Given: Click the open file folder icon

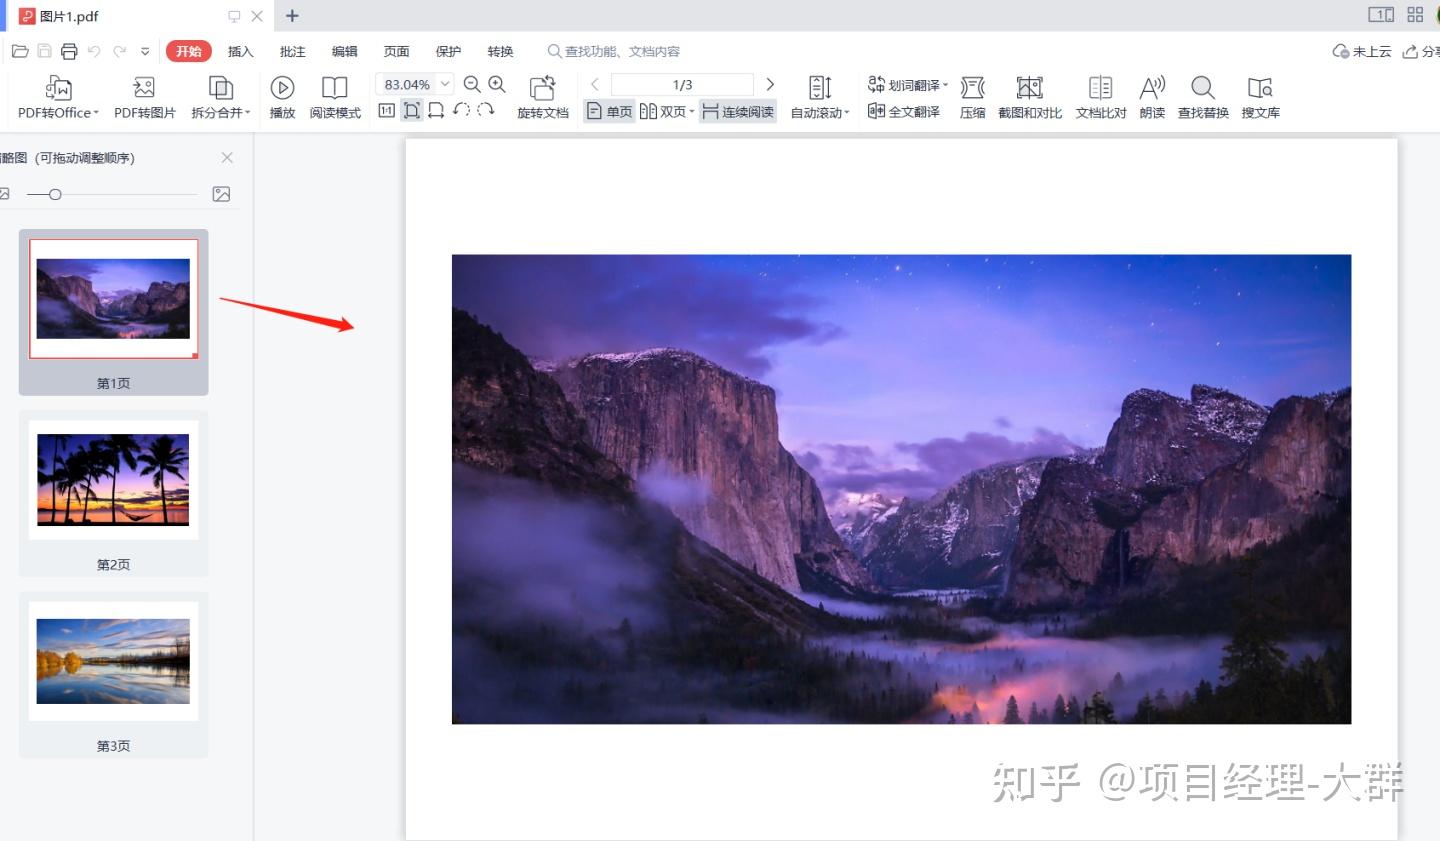Looking at the screenshot, I should tap(19, 51).
